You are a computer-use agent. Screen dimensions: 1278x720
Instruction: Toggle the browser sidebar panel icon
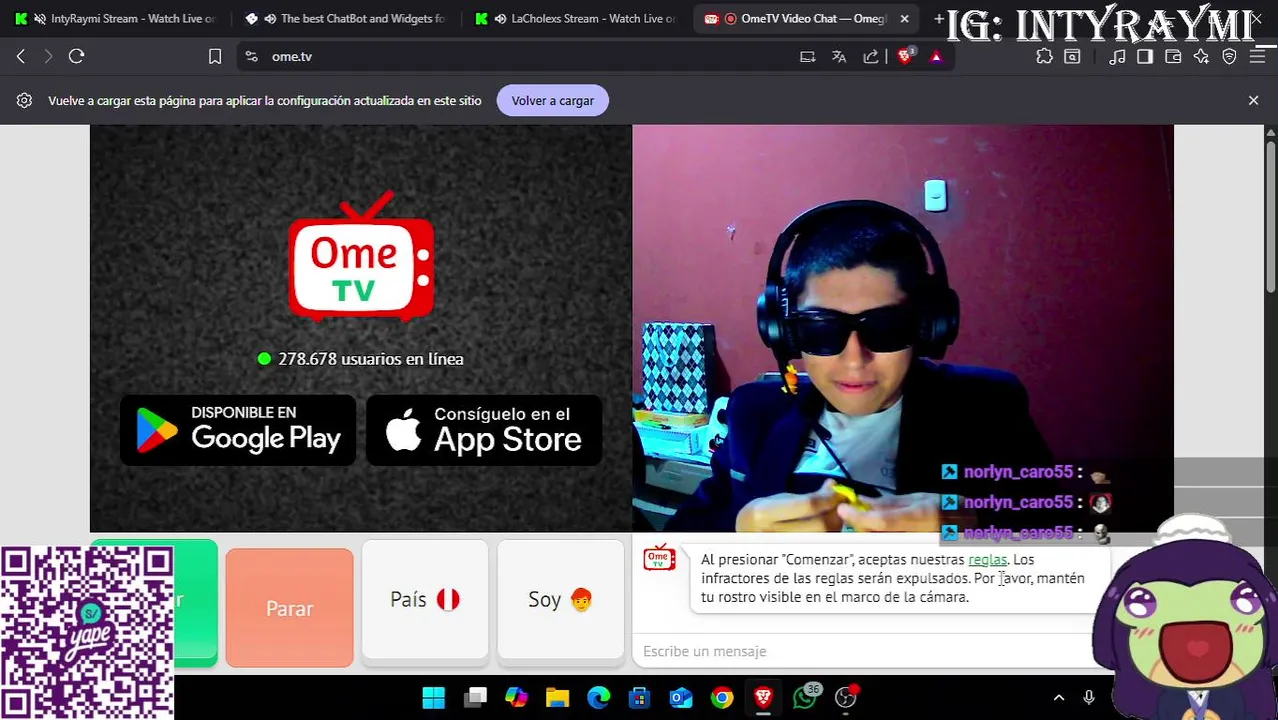(1145, 57)
